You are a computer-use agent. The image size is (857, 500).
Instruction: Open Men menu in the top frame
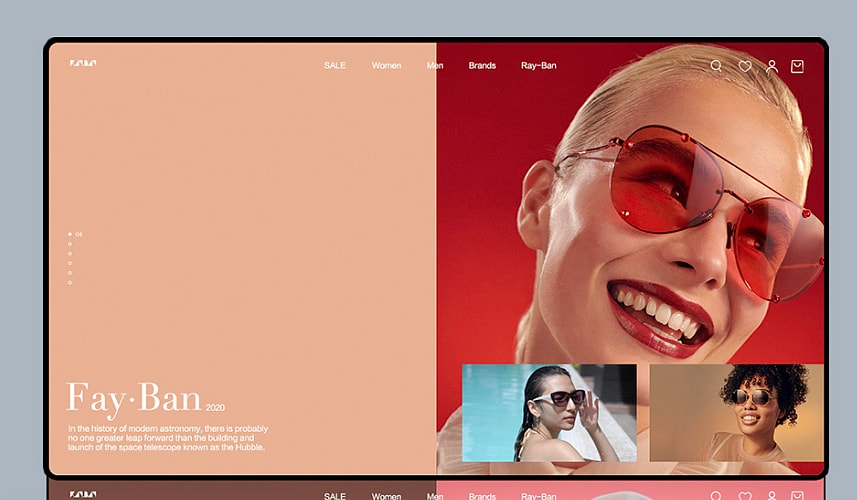[x=435, y=66]
